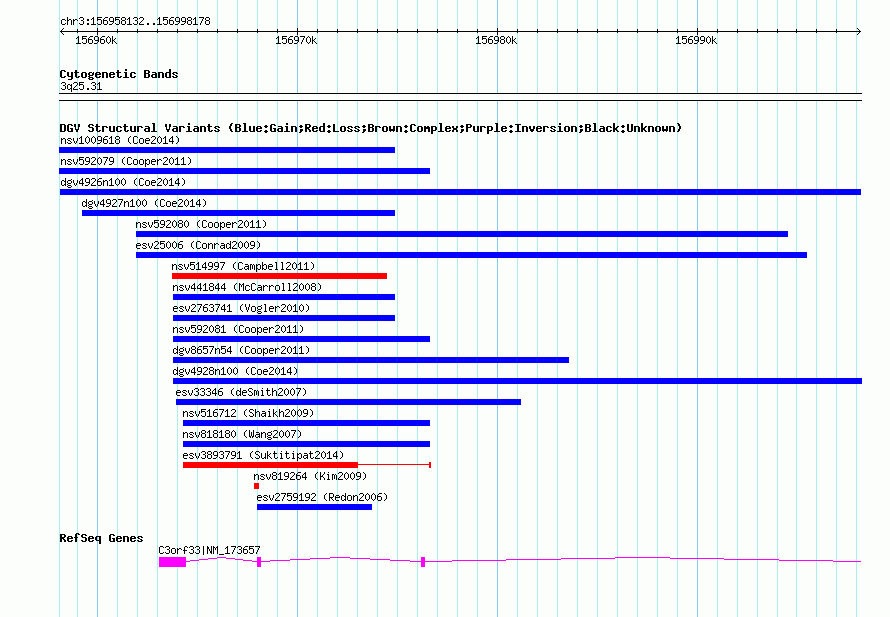890x617 pixels.
Task: Open dgv8657n54 (Cooper2011) label
Action: pos(241,350)
